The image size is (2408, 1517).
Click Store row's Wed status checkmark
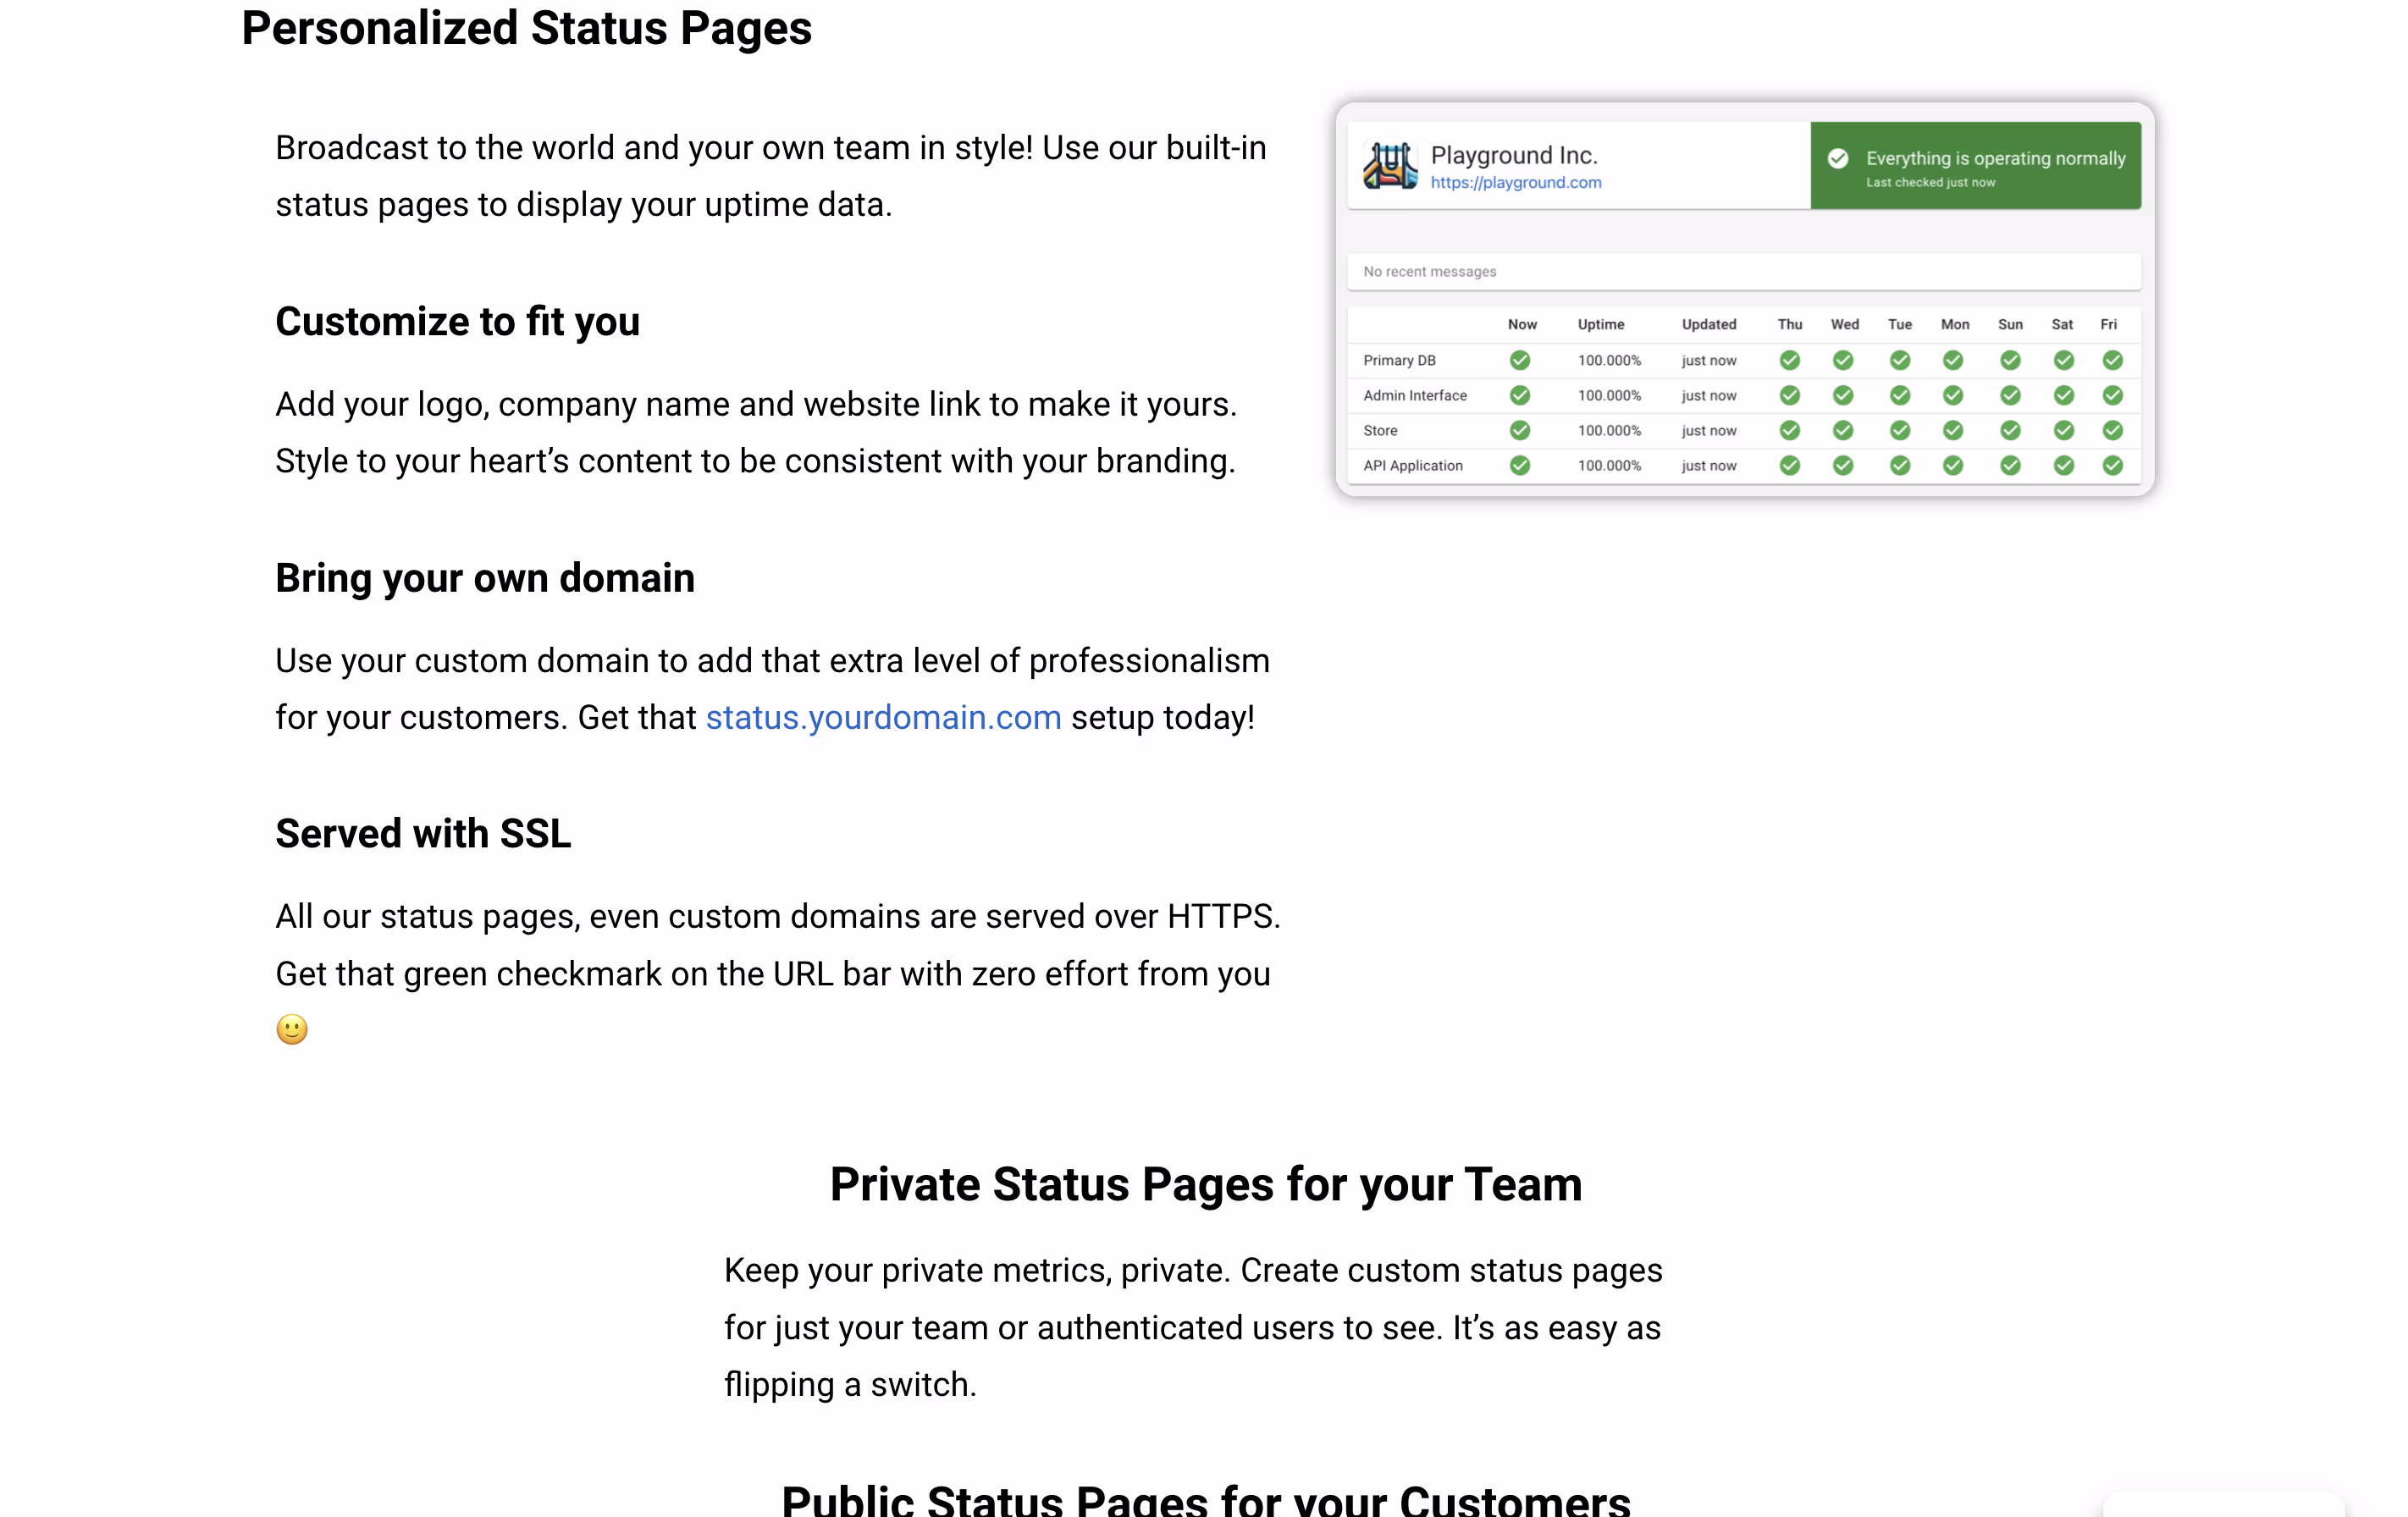pos(1842,431)
